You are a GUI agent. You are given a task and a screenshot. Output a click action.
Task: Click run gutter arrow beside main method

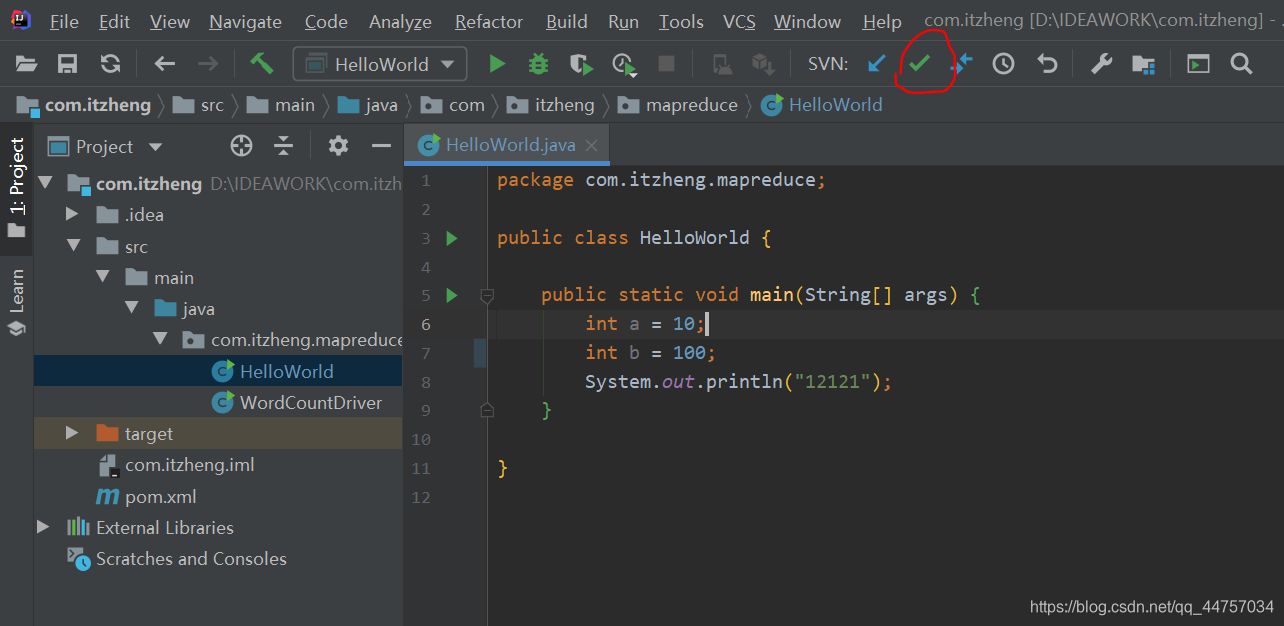[x=452, y=295]
